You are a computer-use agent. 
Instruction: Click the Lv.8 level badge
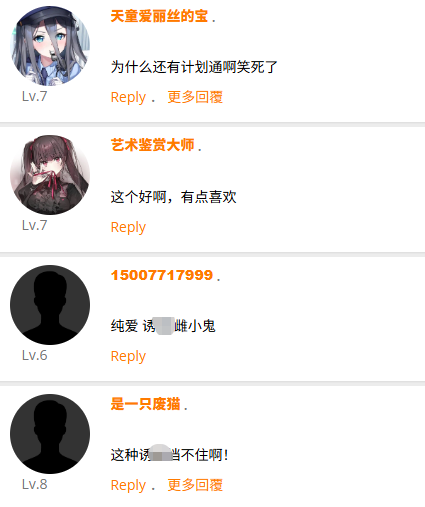35,484
